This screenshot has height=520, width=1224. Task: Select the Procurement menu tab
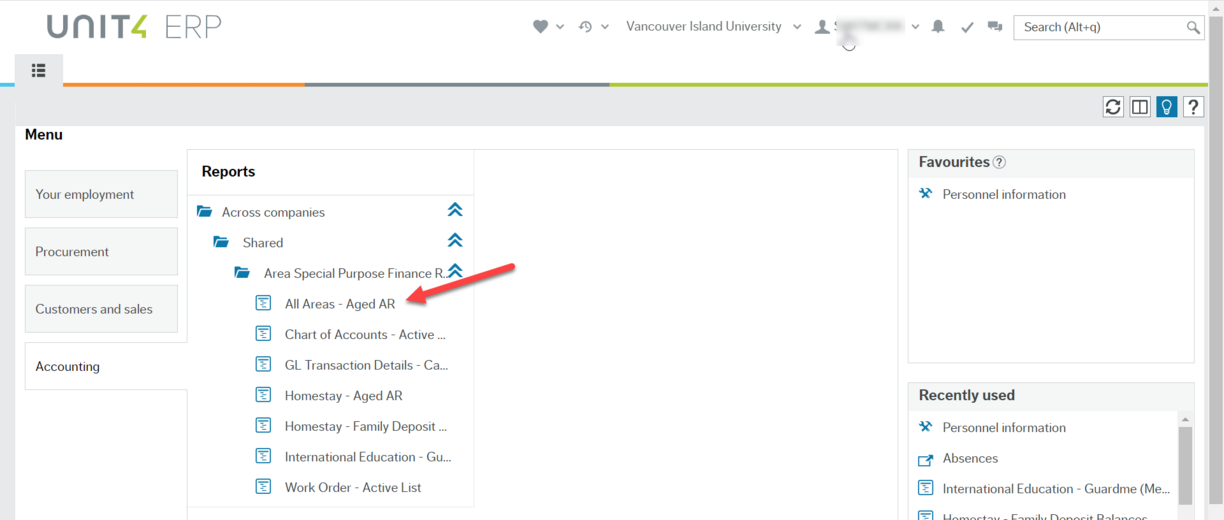[x=101, y=252]
